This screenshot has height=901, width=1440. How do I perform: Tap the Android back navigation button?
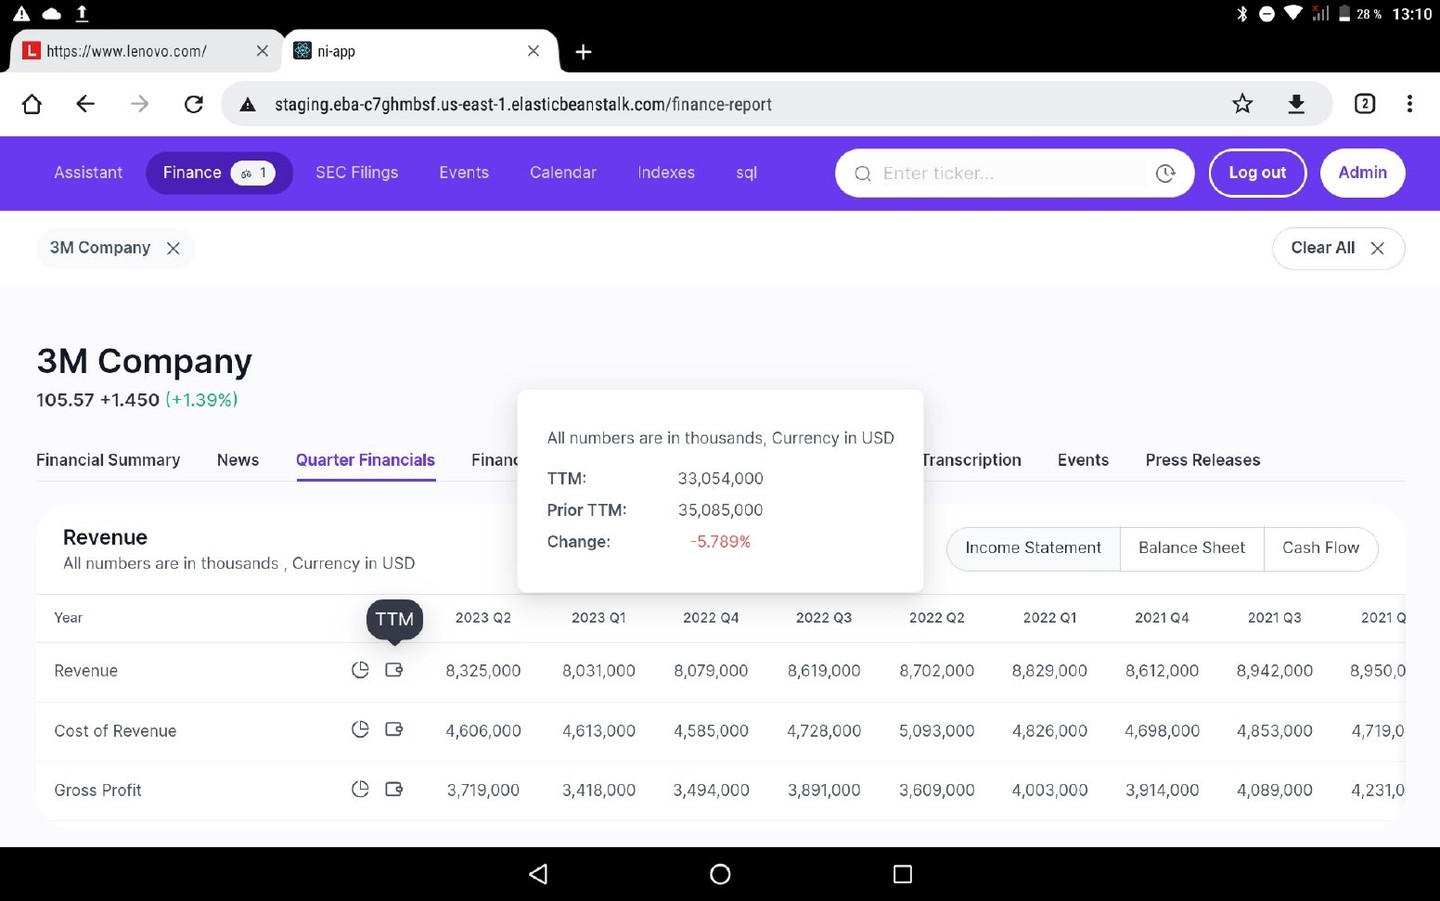[x=539, y=874]
